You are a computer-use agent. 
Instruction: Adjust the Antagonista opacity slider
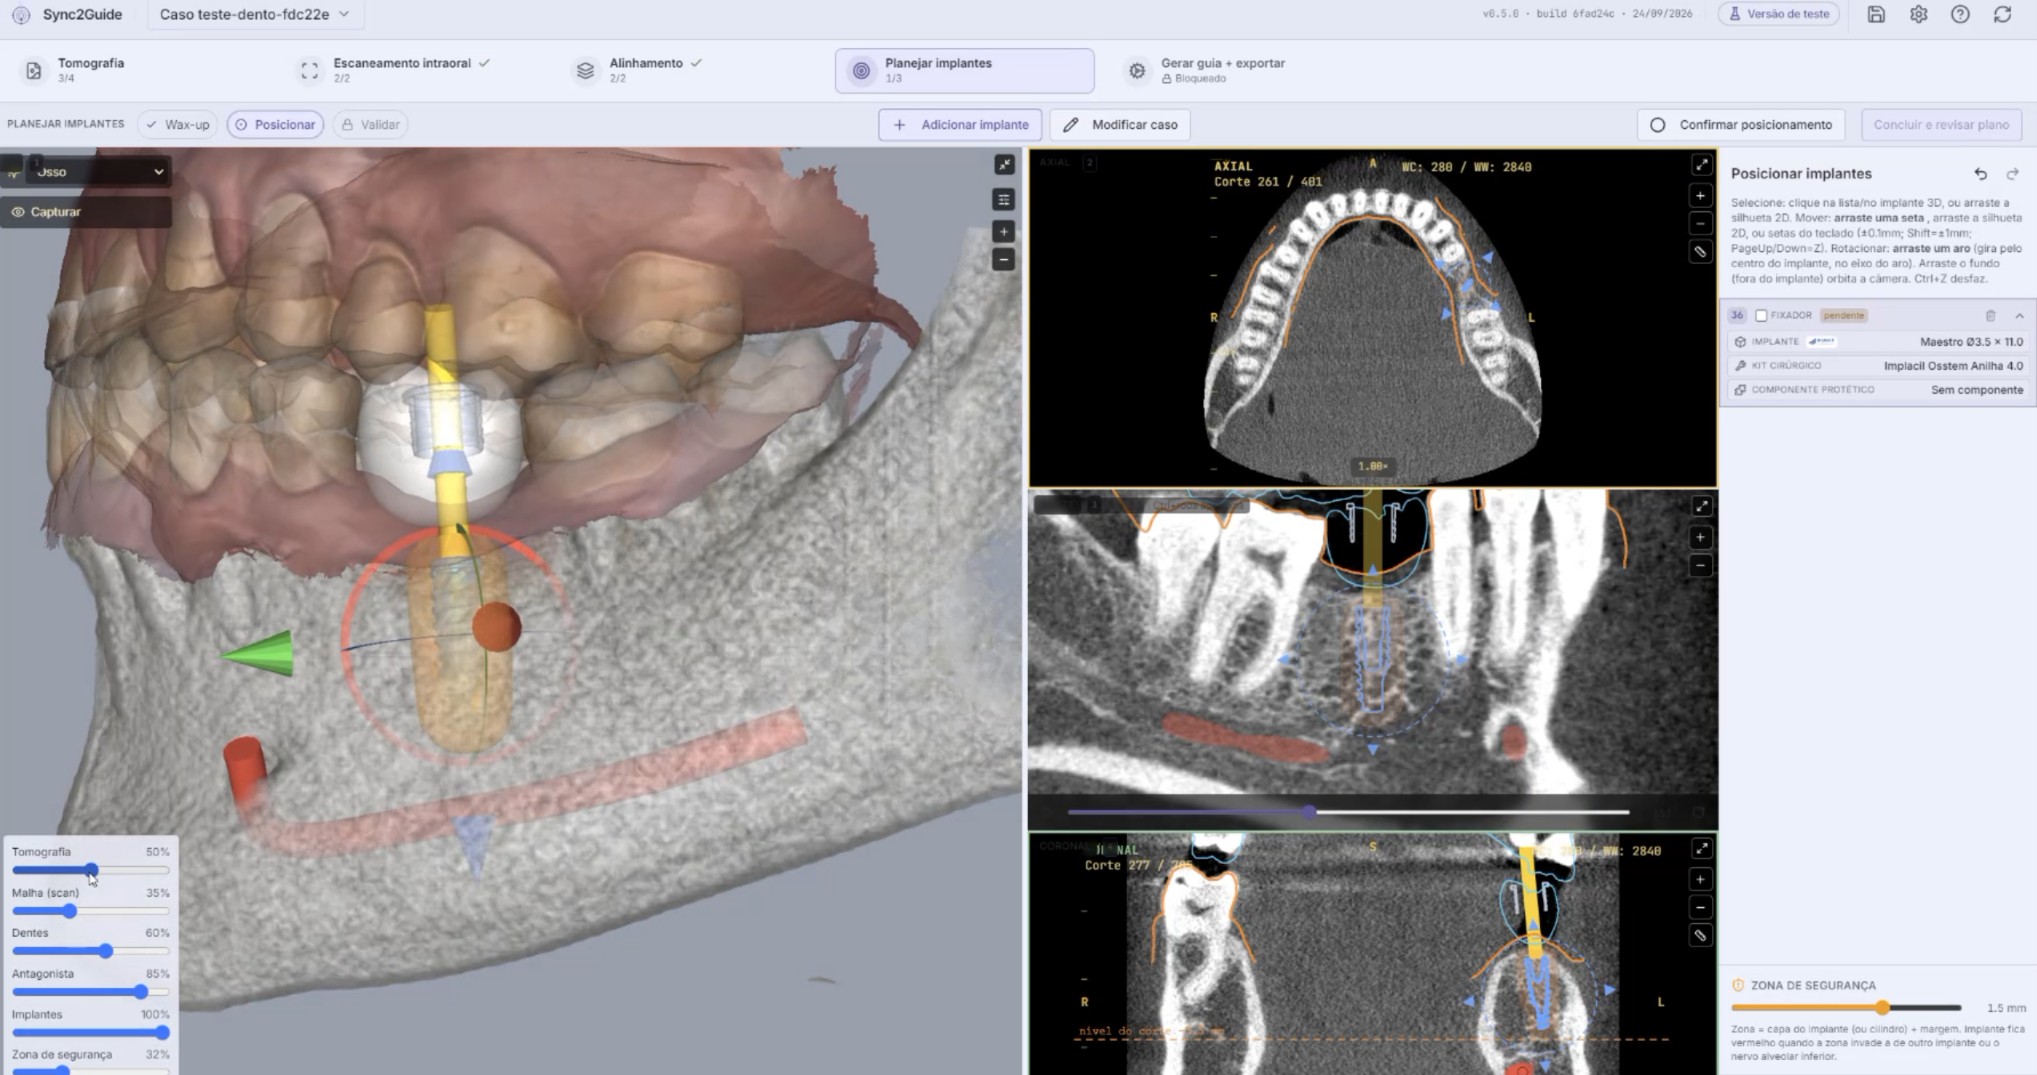pyautogui.click(x=91, y=992)
